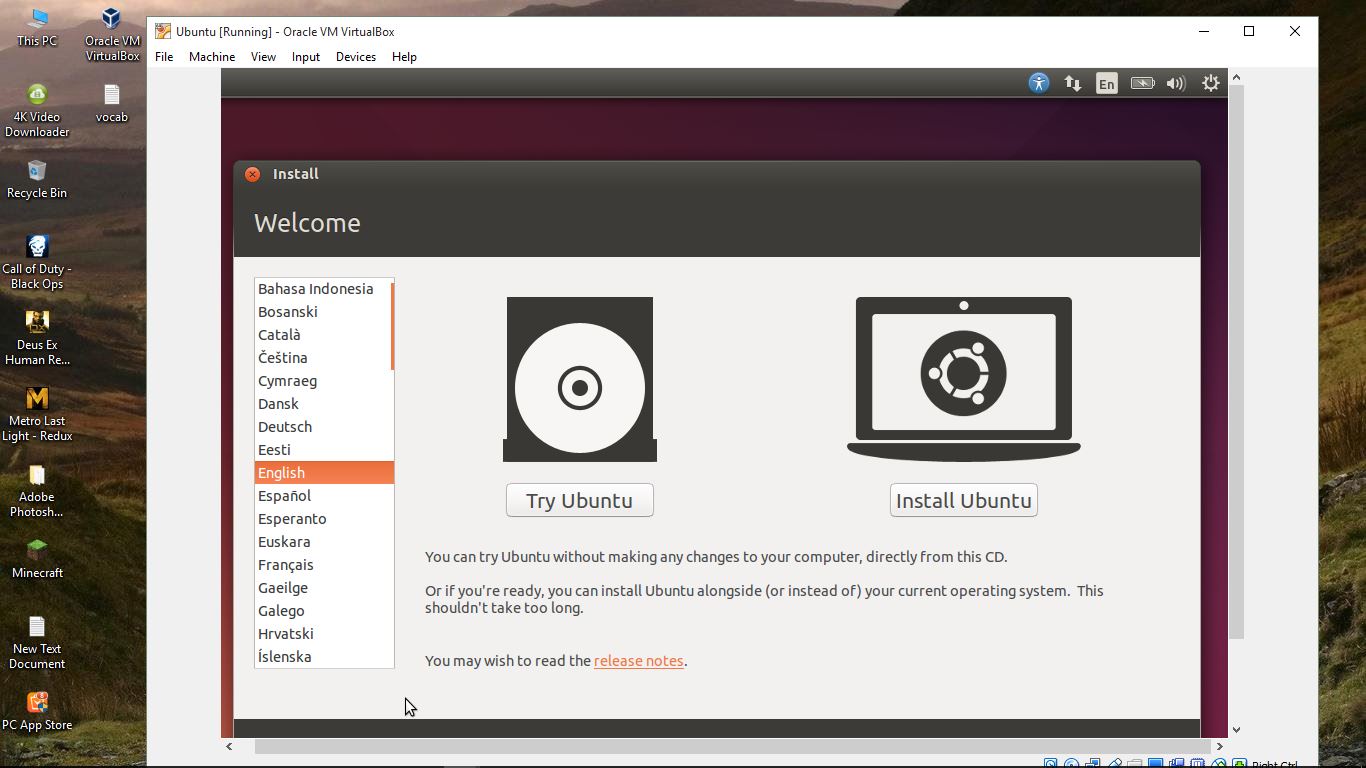Maximize the VirtualBox window
Image resolution: width=1366 pixels, height=768 pixels.
tap(1249, 31)
